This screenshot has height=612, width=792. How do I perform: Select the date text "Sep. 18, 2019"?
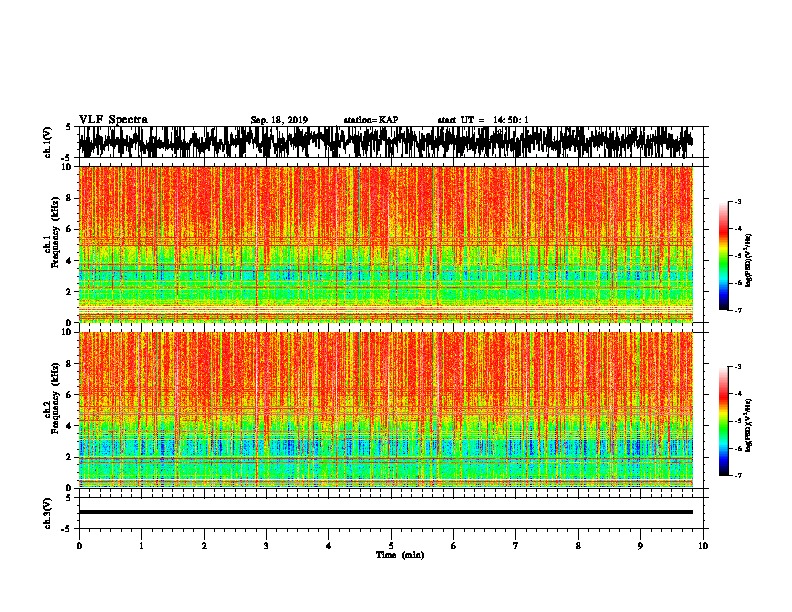click(279, 120)
